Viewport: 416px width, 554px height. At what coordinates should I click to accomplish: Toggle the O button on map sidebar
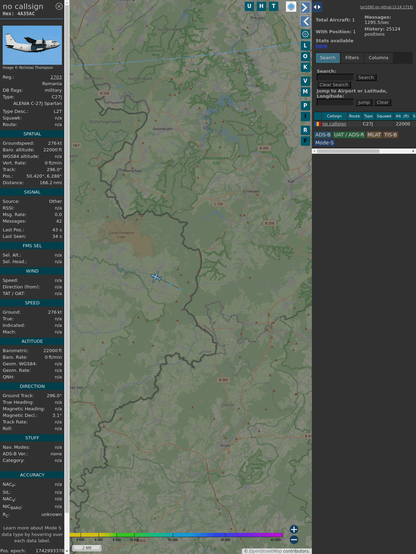click(x=305, y=56)
